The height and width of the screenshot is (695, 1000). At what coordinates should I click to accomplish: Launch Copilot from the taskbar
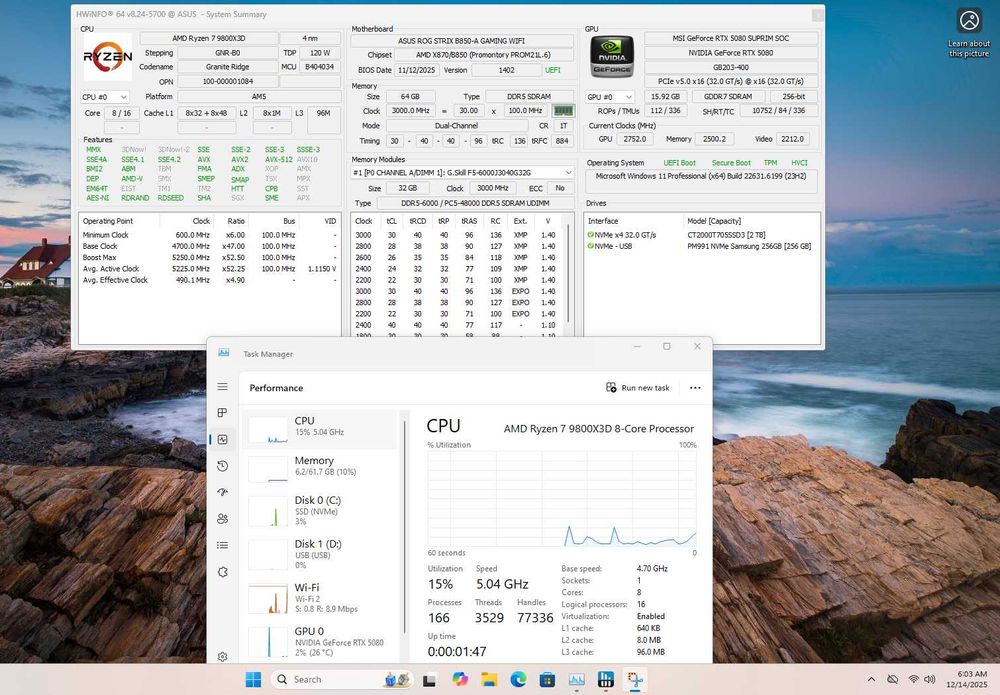(459, 680)
